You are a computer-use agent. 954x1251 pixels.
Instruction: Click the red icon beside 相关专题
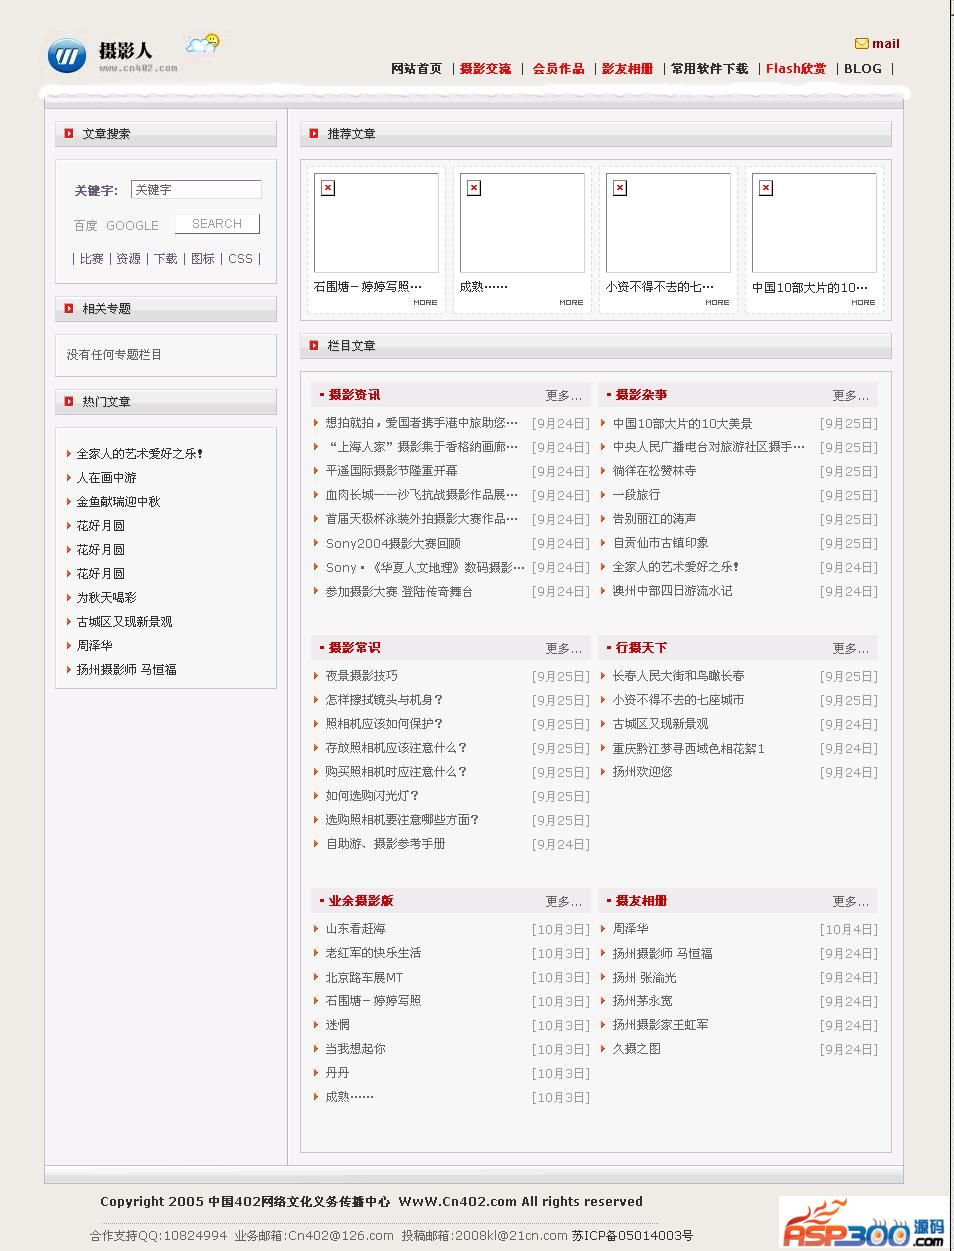point(69,308)
